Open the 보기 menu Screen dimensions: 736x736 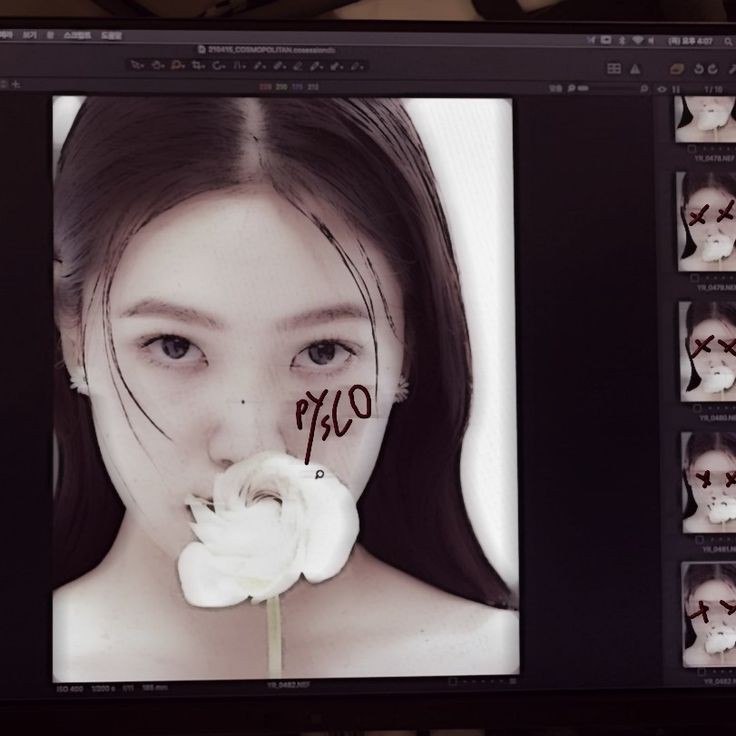point(29,35)
